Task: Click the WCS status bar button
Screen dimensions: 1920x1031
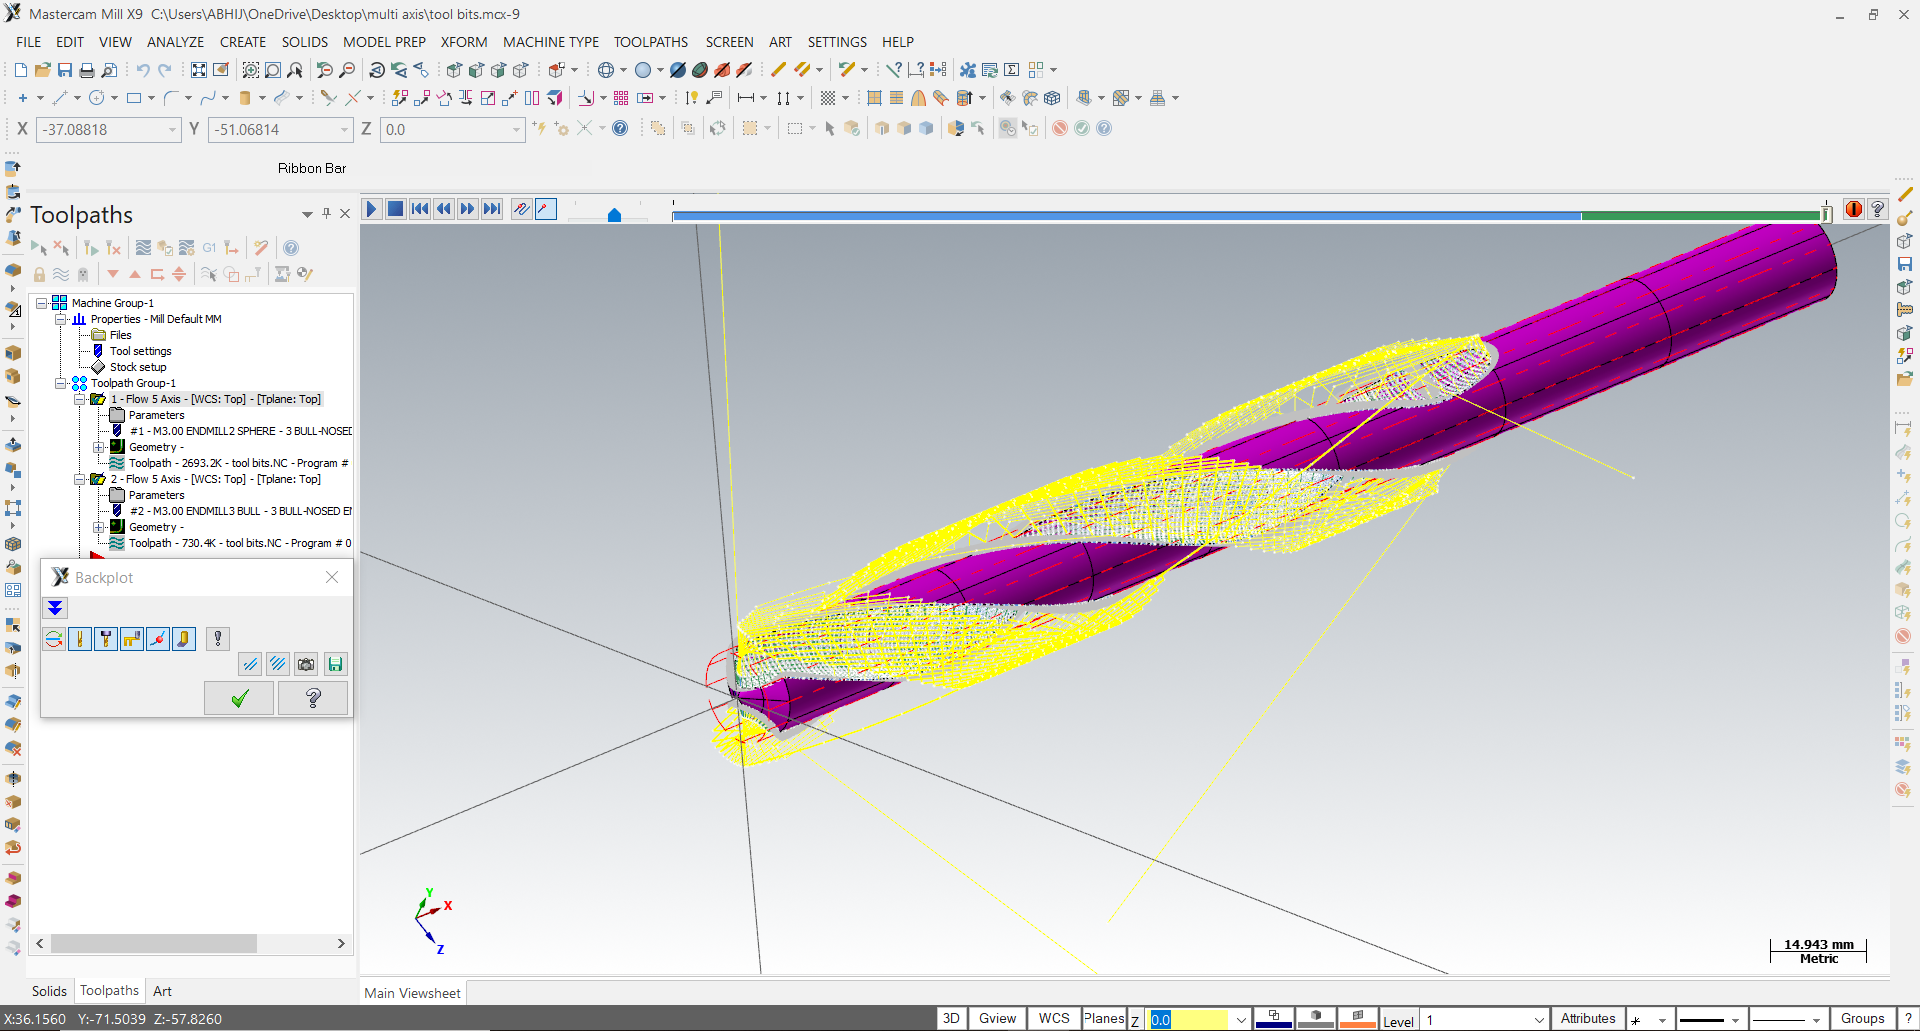Action: coord(1054,1018)
